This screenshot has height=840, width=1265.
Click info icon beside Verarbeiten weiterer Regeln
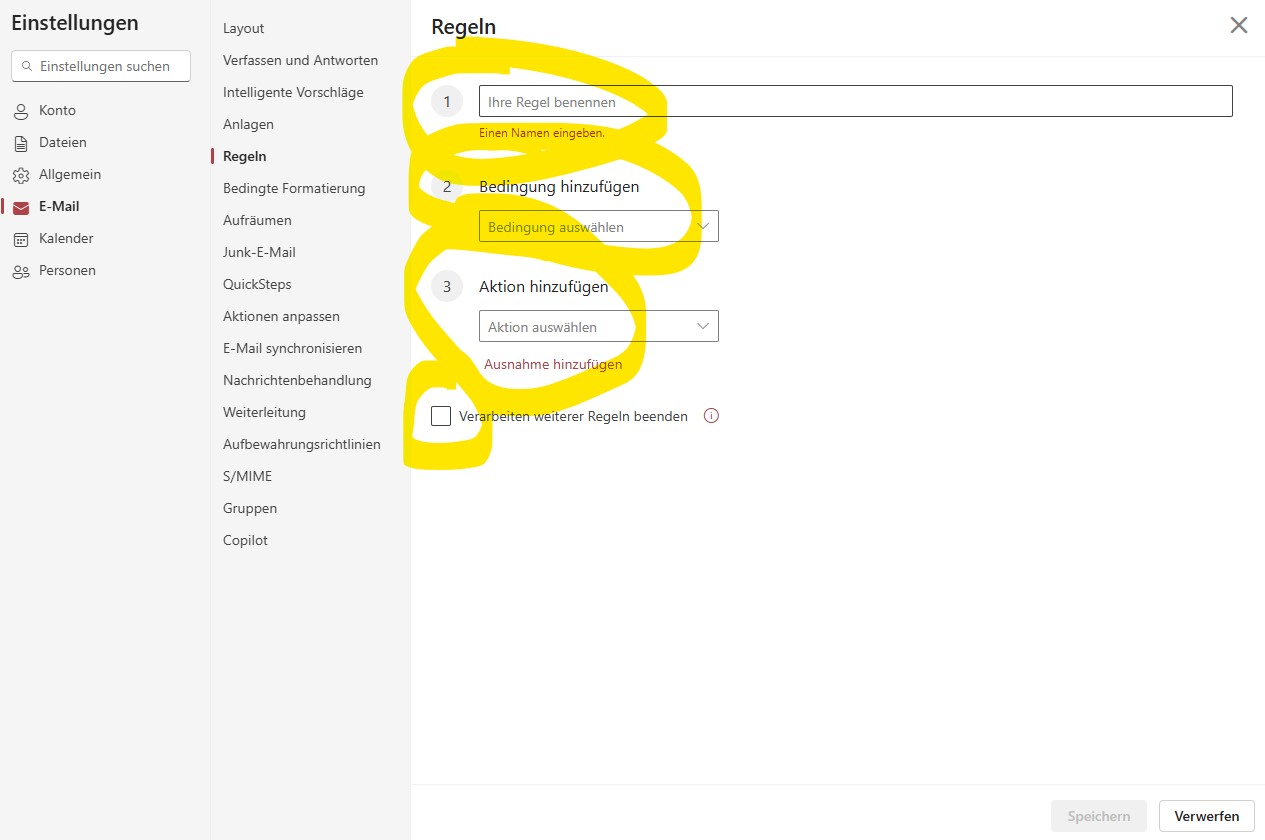pyautogui.click(x=711, y=416)
